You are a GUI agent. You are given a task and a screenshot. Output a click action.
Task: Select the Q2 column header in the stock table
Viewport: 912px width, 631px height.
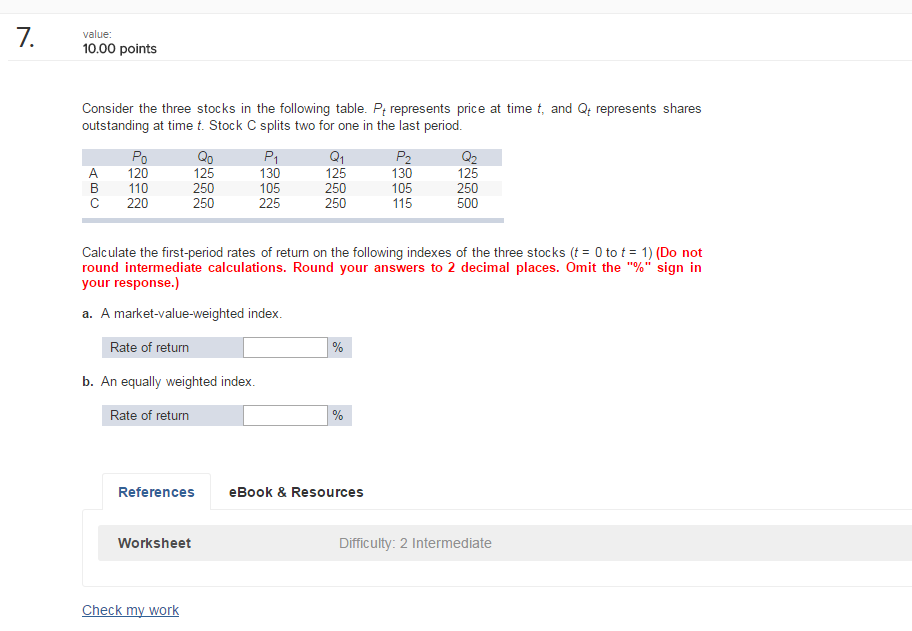click(466, 157)
